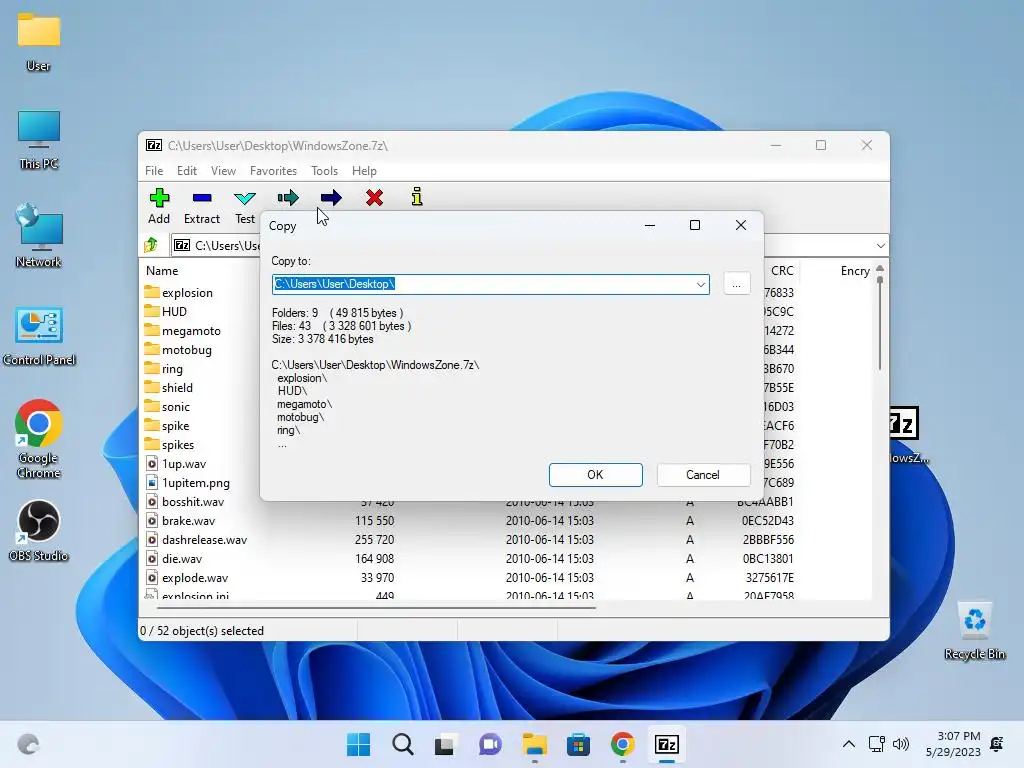Viewport: 1024px width, 768px height.
Task: Click the vertical scrollbar in file list
Action: 880,322
